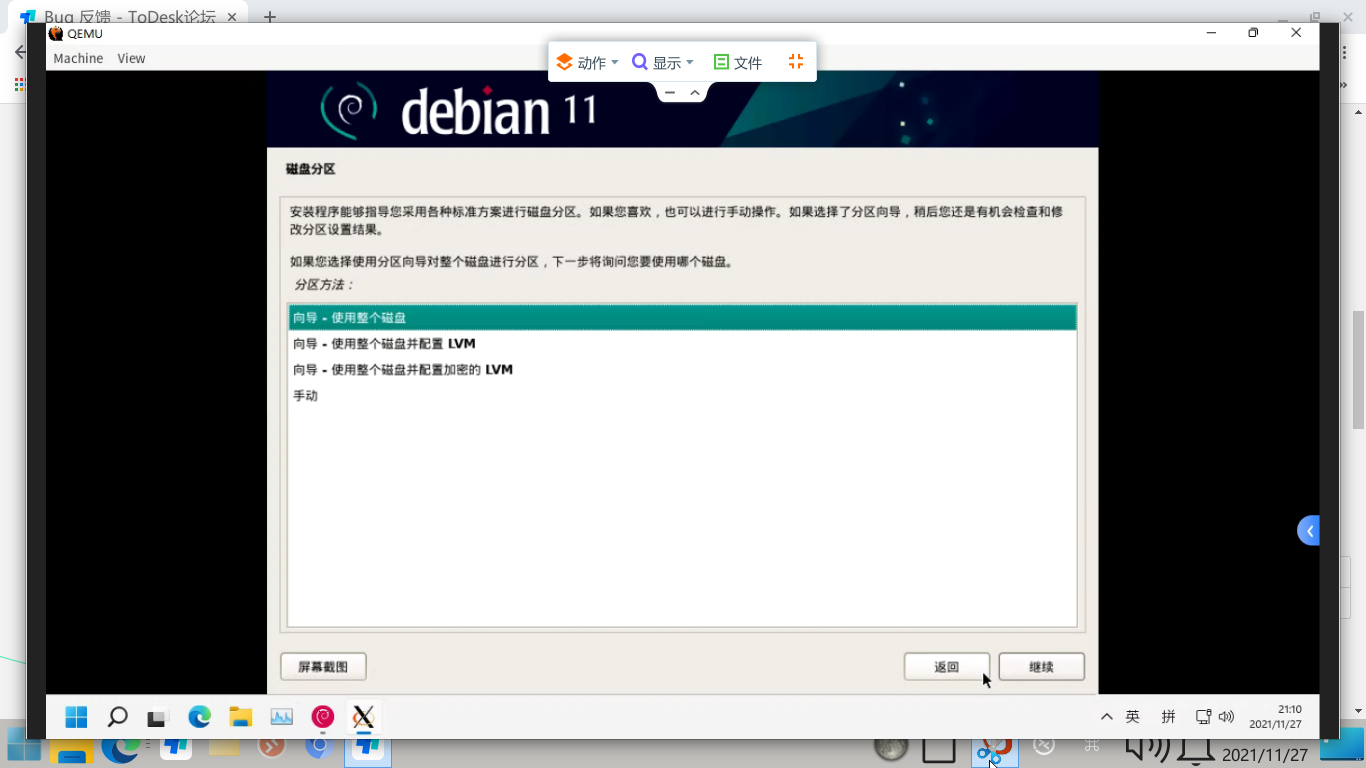
Task: Close the QEMU window
Action: tap(1296, 33)
